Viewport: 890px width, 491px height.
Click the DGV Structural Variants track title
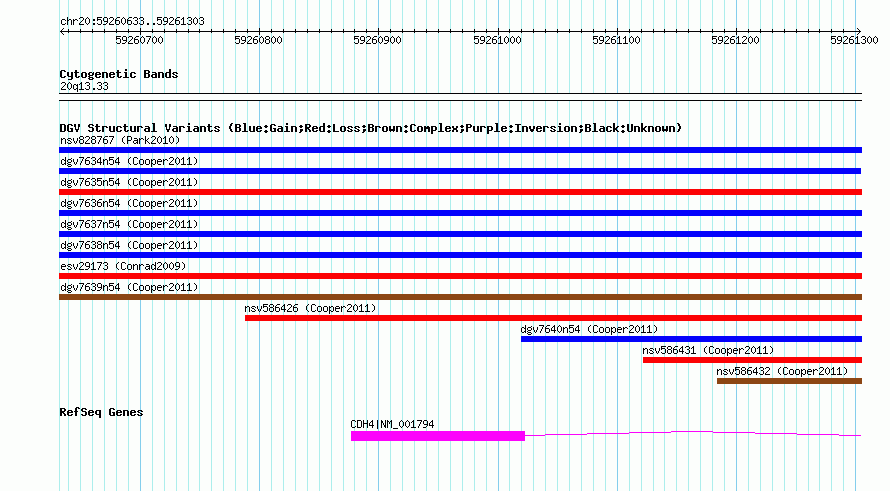[x=371, y=128]
